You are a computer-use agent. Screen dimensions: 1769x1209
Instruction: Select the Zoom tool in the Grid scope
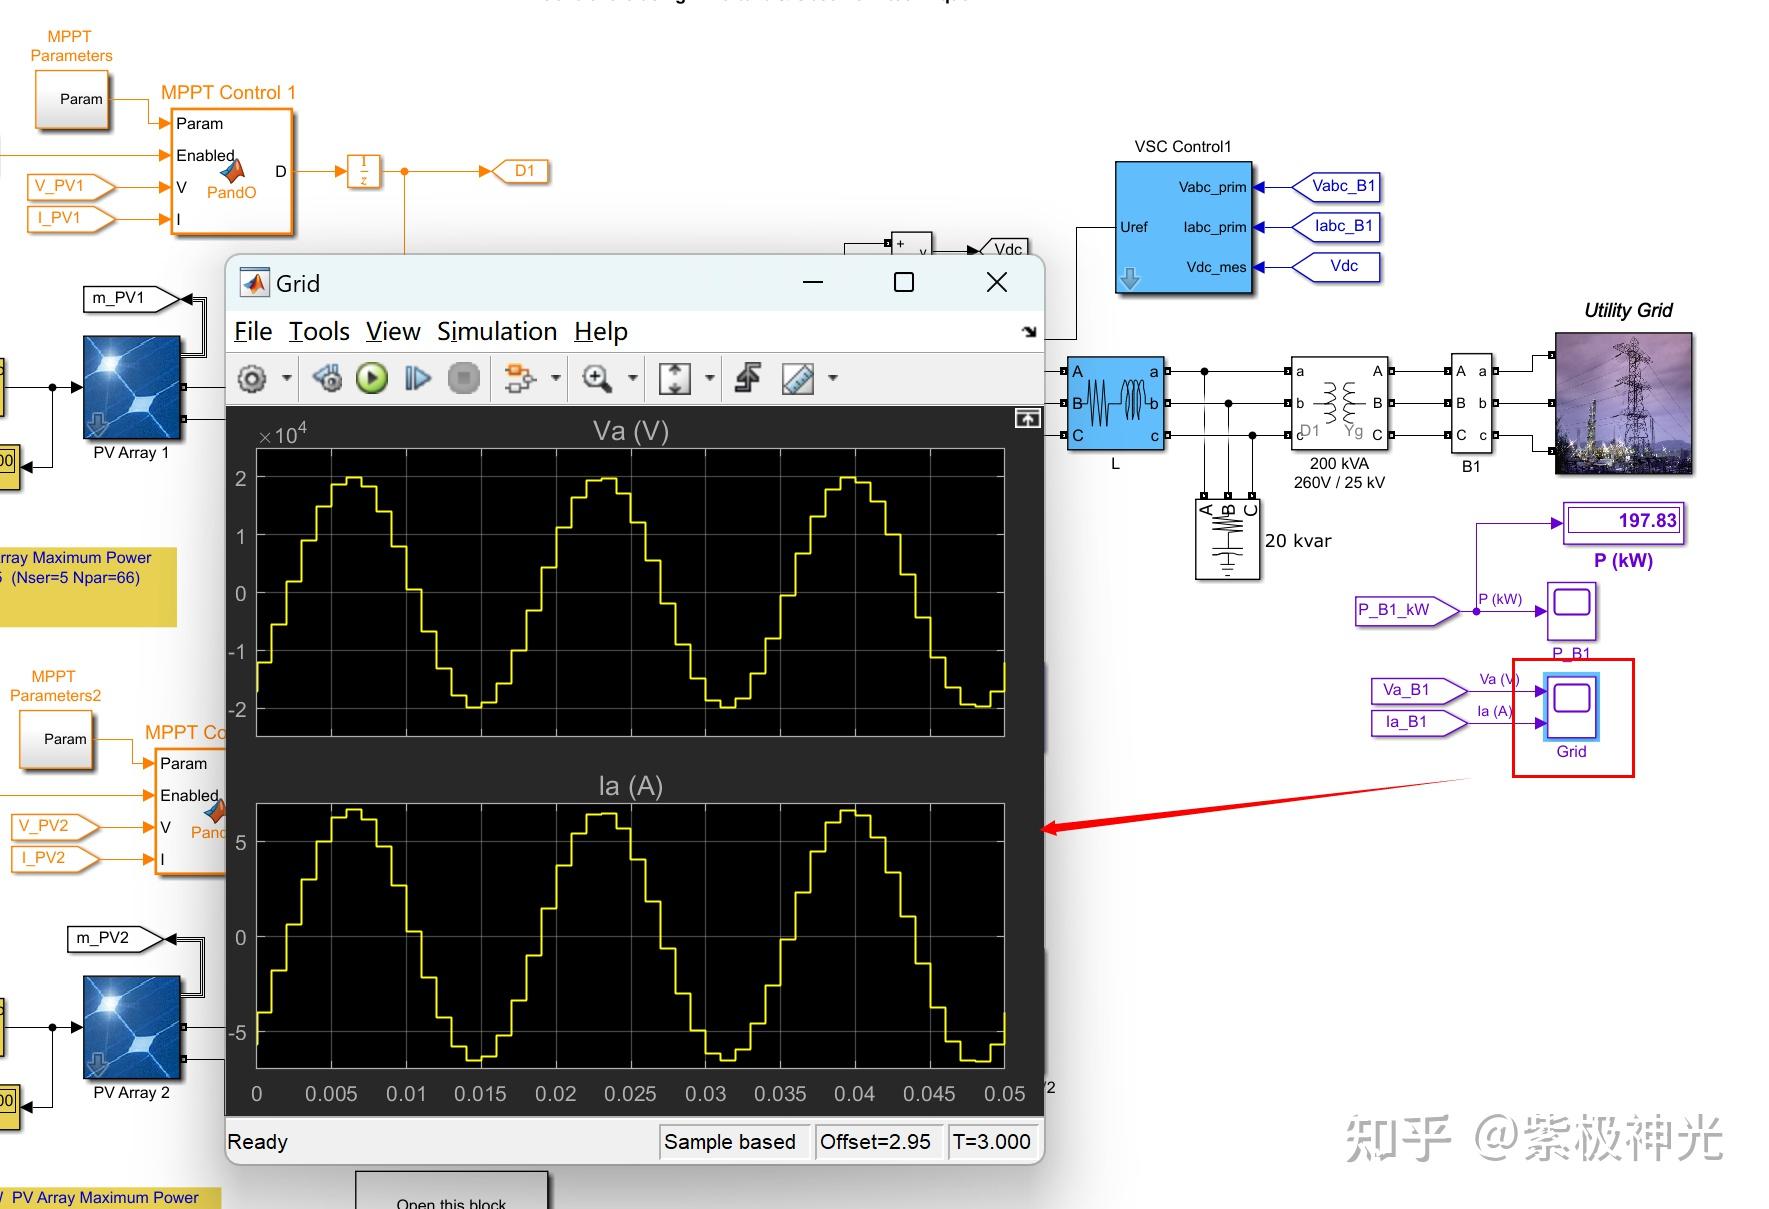(x=597, y=378)
